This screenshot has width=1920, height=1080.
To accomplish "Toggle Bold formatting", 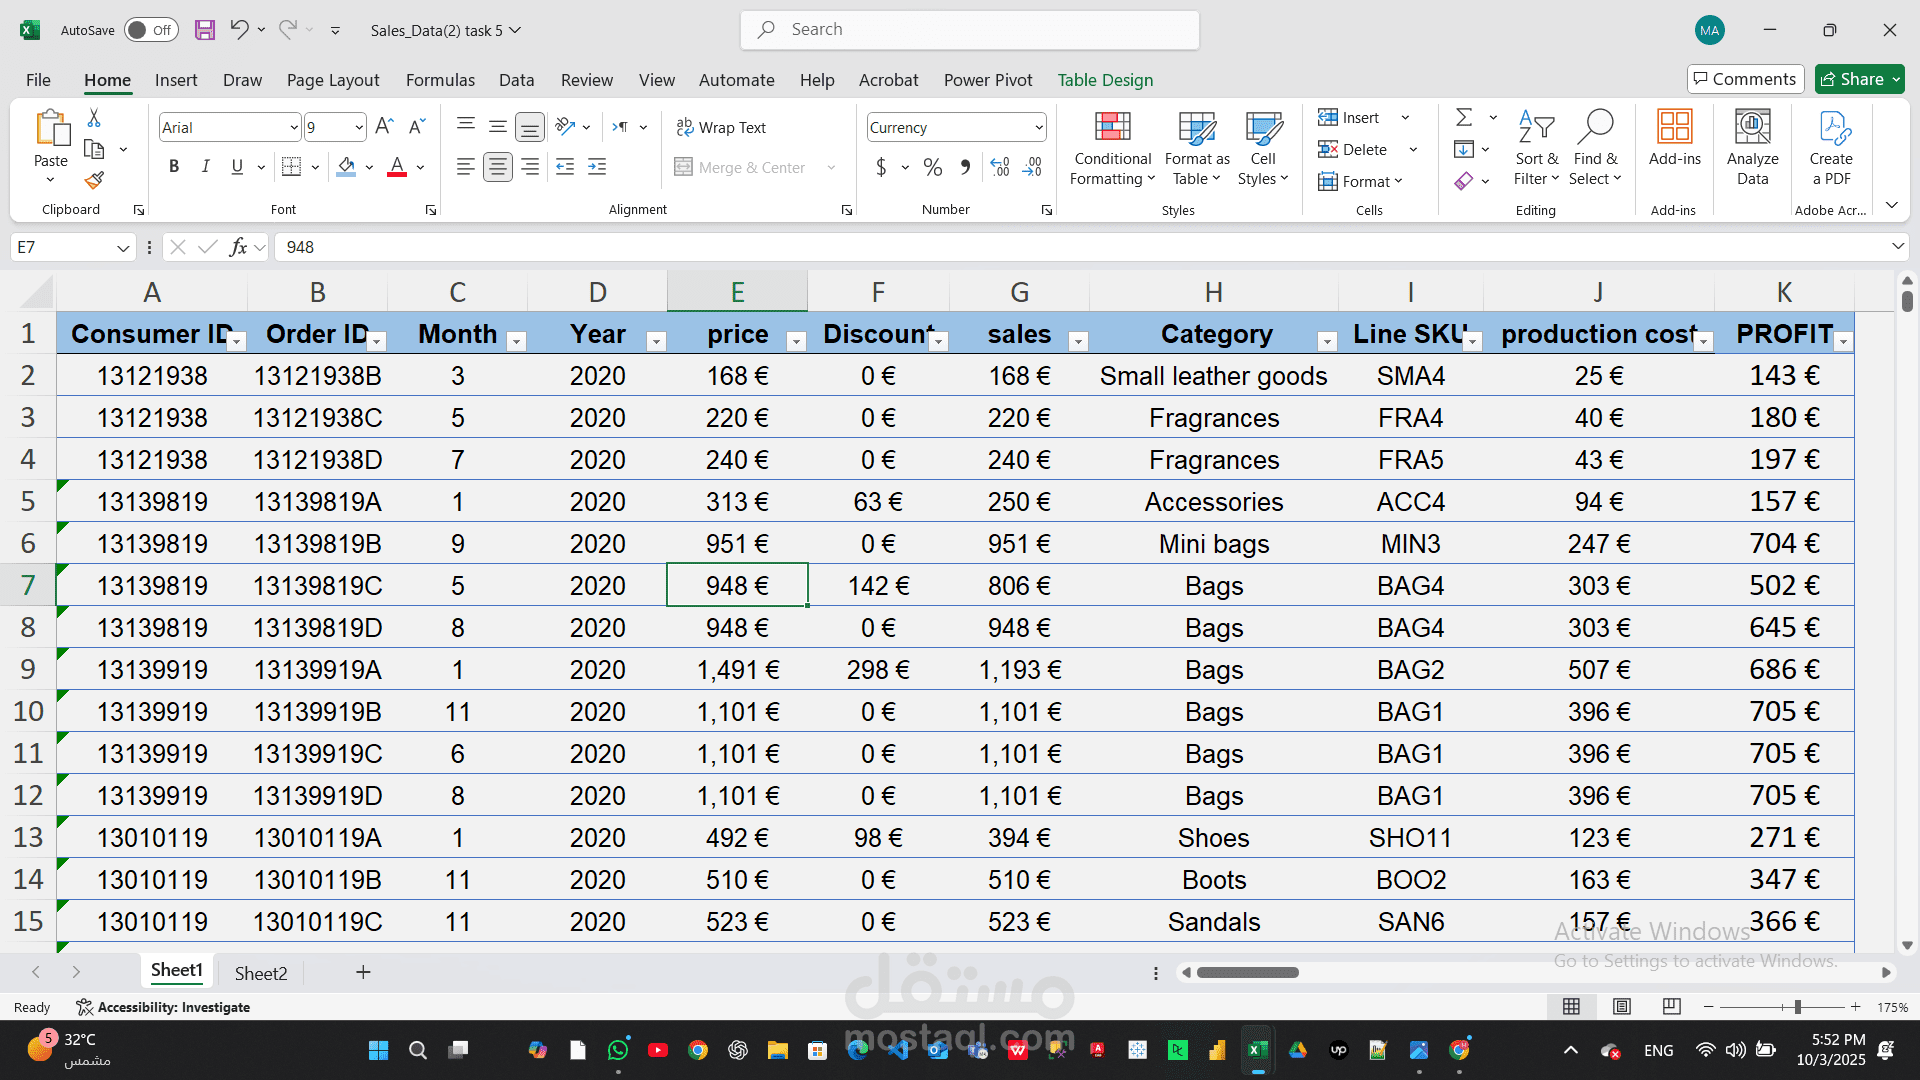I will 174,167.
